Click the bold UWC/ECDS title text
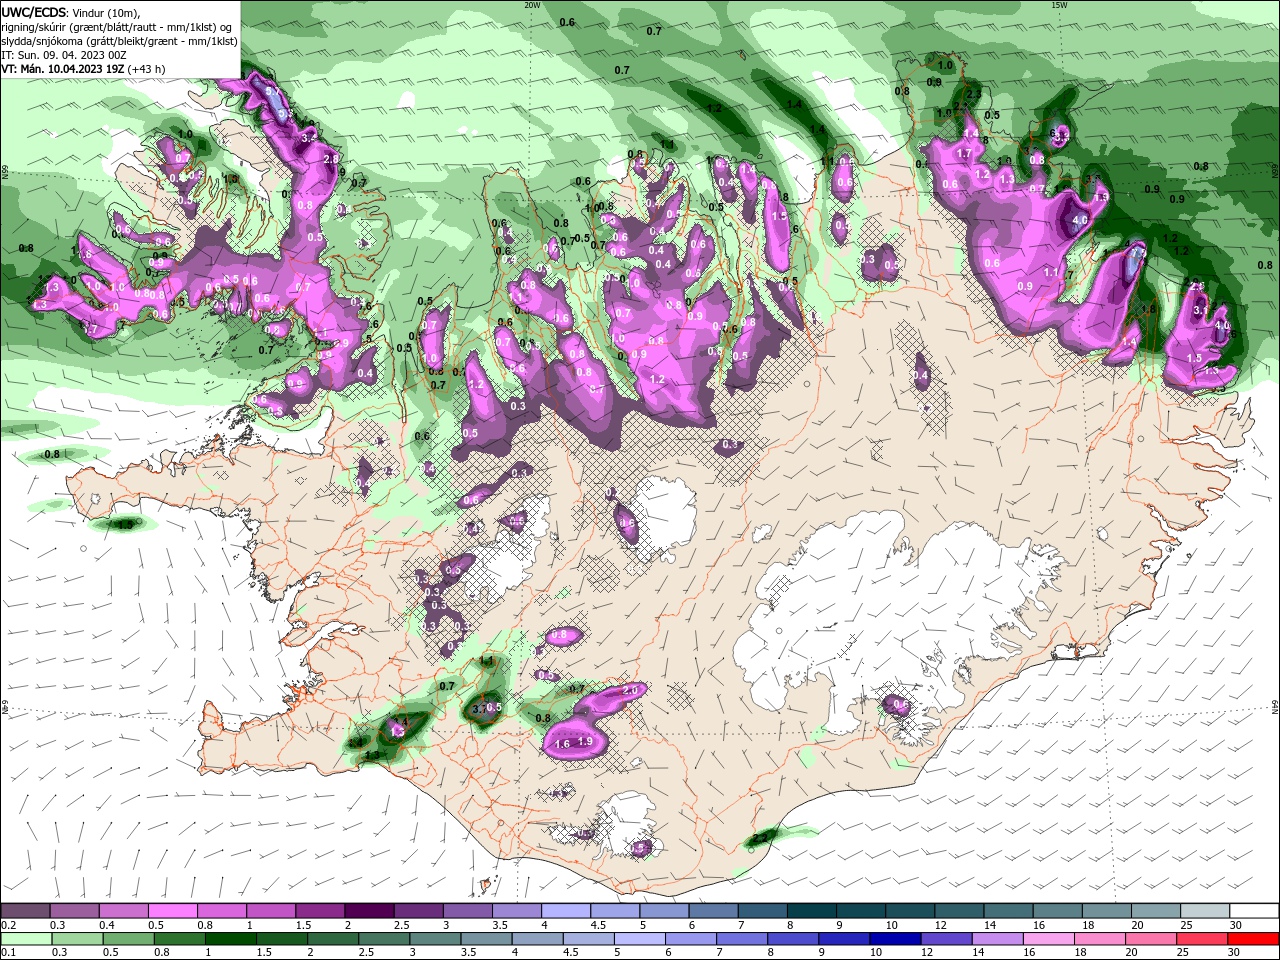Viewport: 1280px width, 960px height. pos(35,12)
